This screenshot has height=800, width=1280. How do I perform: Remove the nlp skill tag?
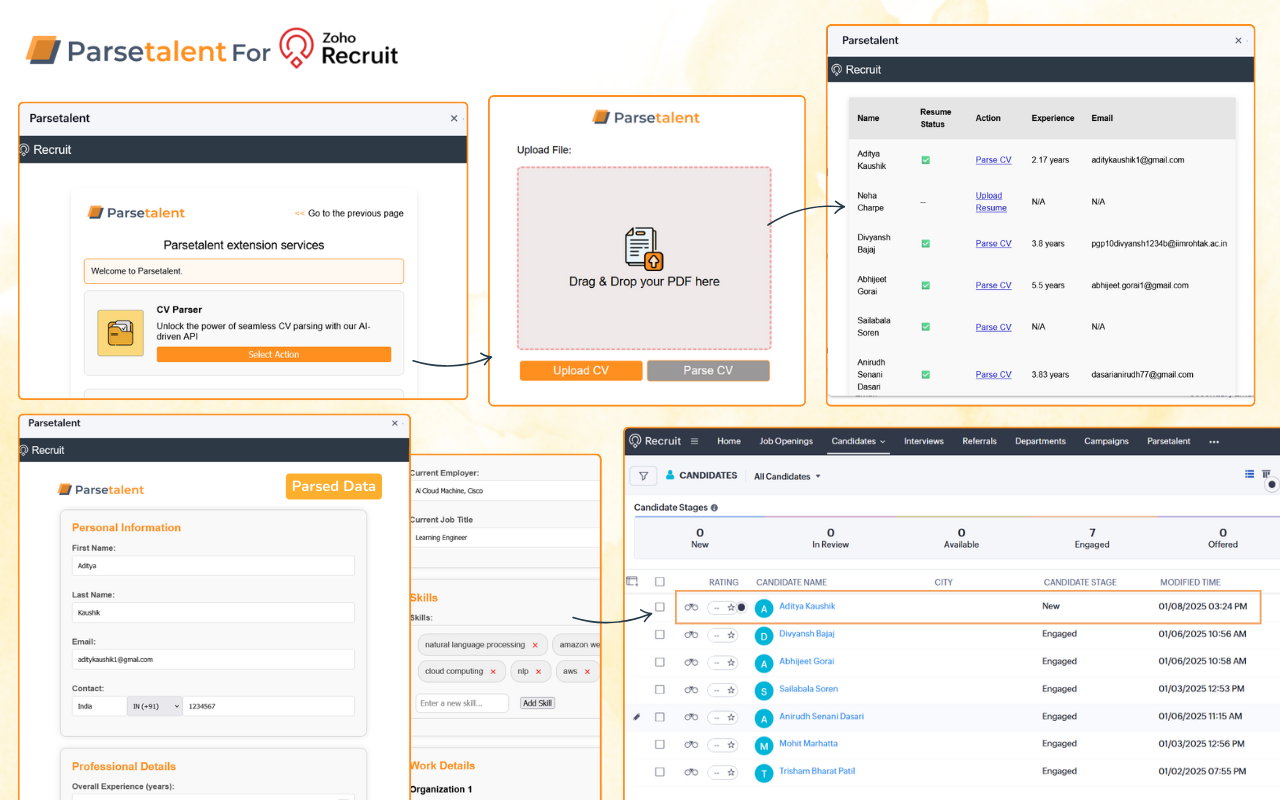[538, 671]
